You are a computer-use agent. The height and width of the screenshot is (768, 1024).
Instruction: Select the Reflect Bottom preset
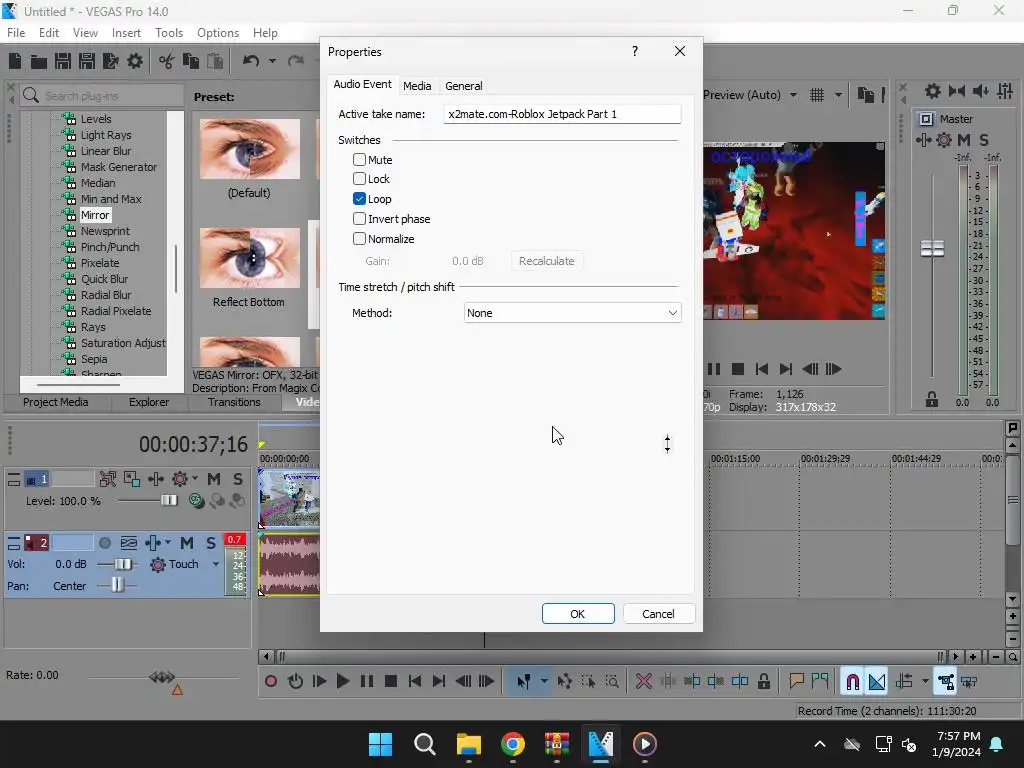(249, 266)
